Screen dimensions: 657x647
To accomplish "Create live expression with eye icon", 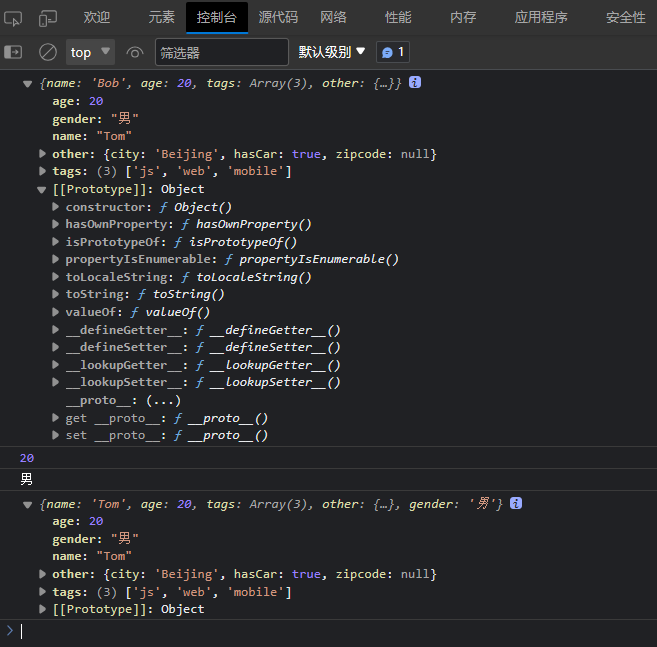I will click(x=135, y=53).
